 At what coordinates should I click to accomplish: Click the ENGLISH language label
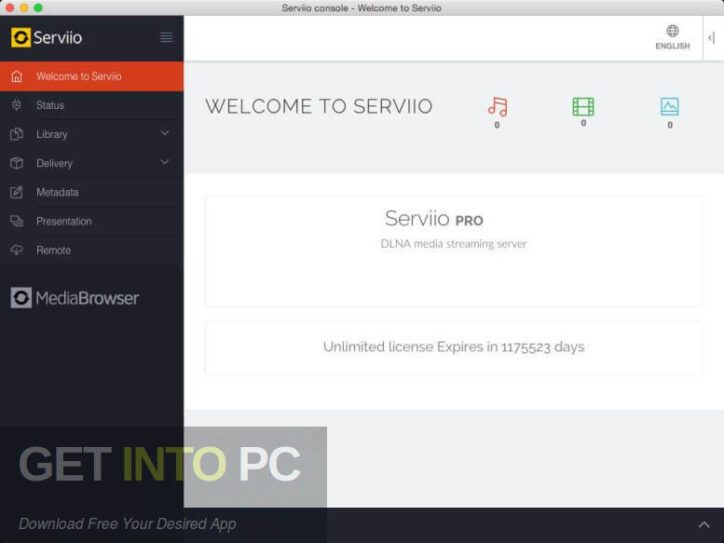[672, 46]
